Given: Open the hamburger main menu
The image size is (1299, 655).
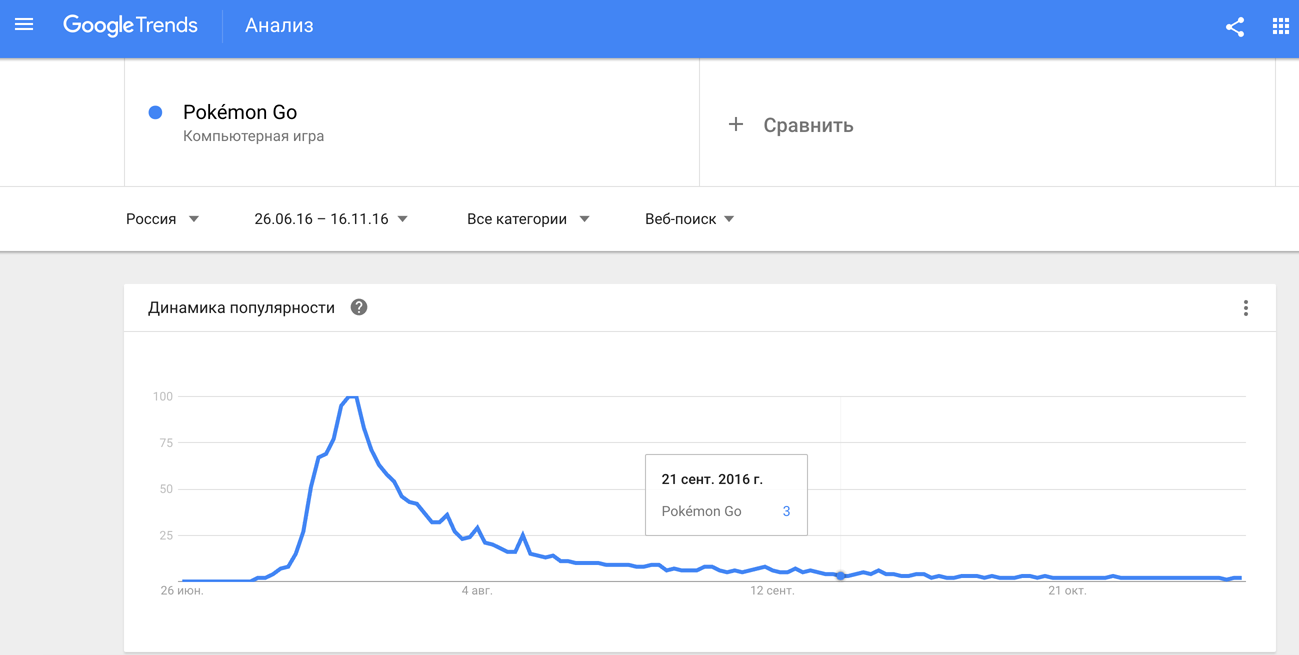Looking at the screenshot, I should point(24,25).
